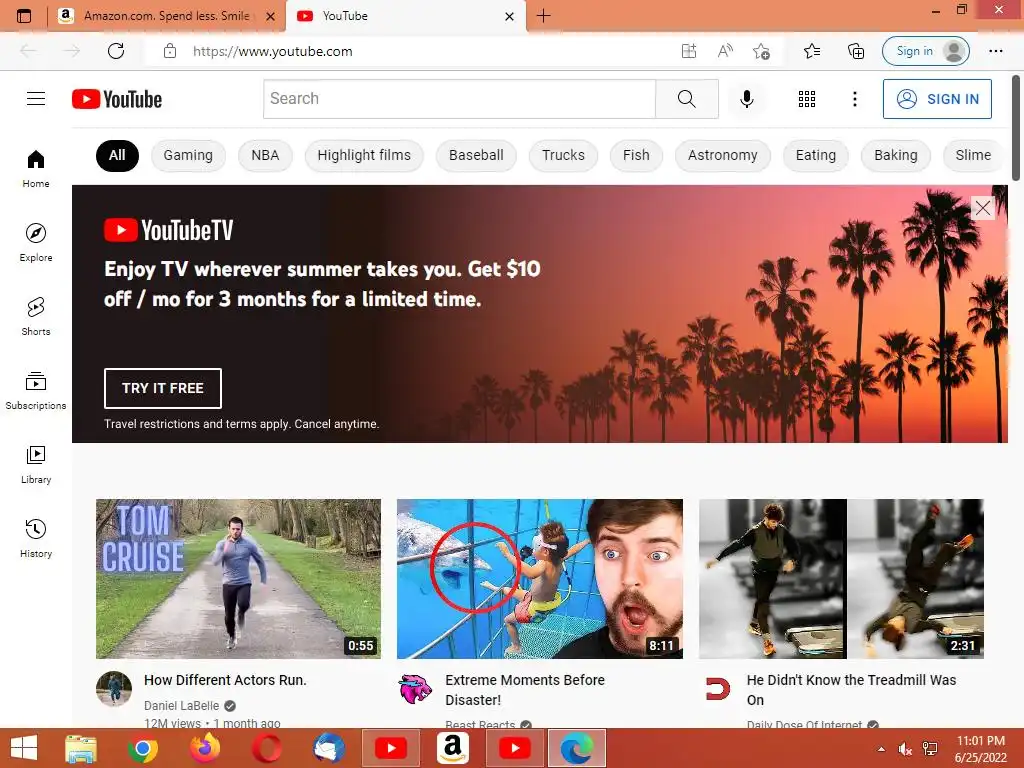Viewport: 1024px width, 768px height.
Task: Open Library in sidebar
Action: tap(36, 464)
